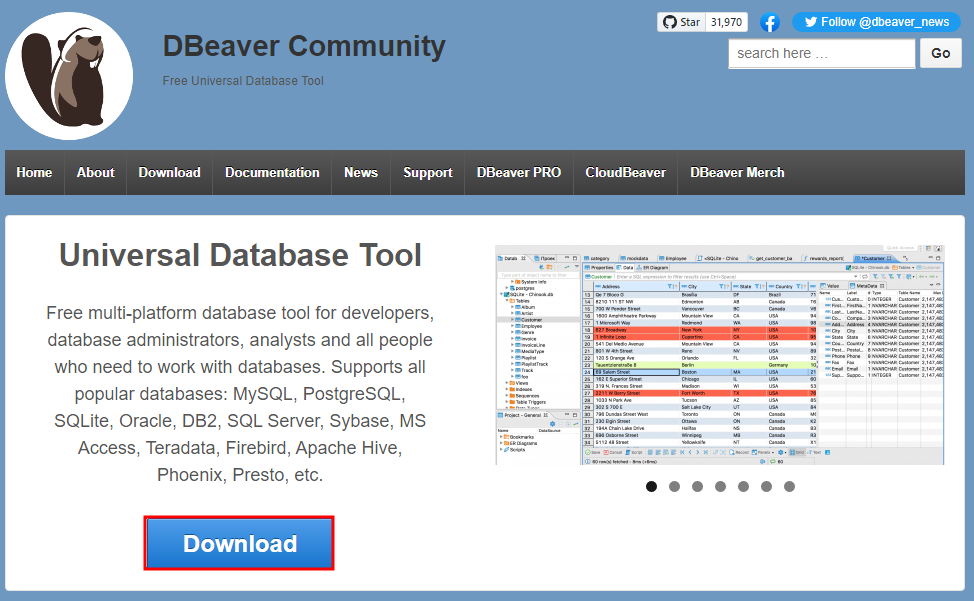Select the fifth carousel dot
974x601 pixels.
pyautogui.click(x=743, y=486)
